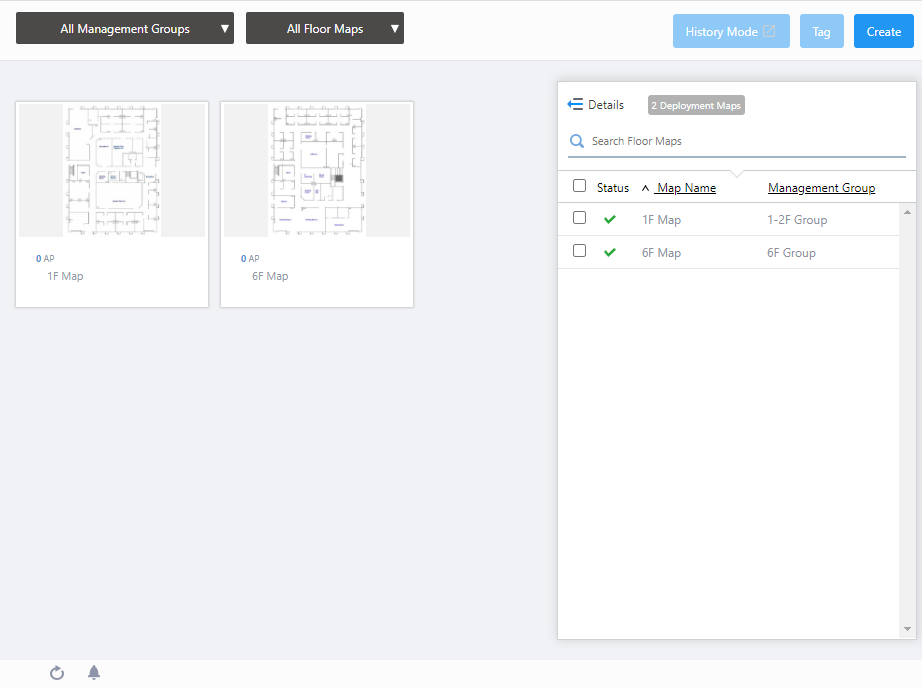Screen dimensions: 922x688
Task: Click the Map Name sort arrow
Action: tap(645, 188)
